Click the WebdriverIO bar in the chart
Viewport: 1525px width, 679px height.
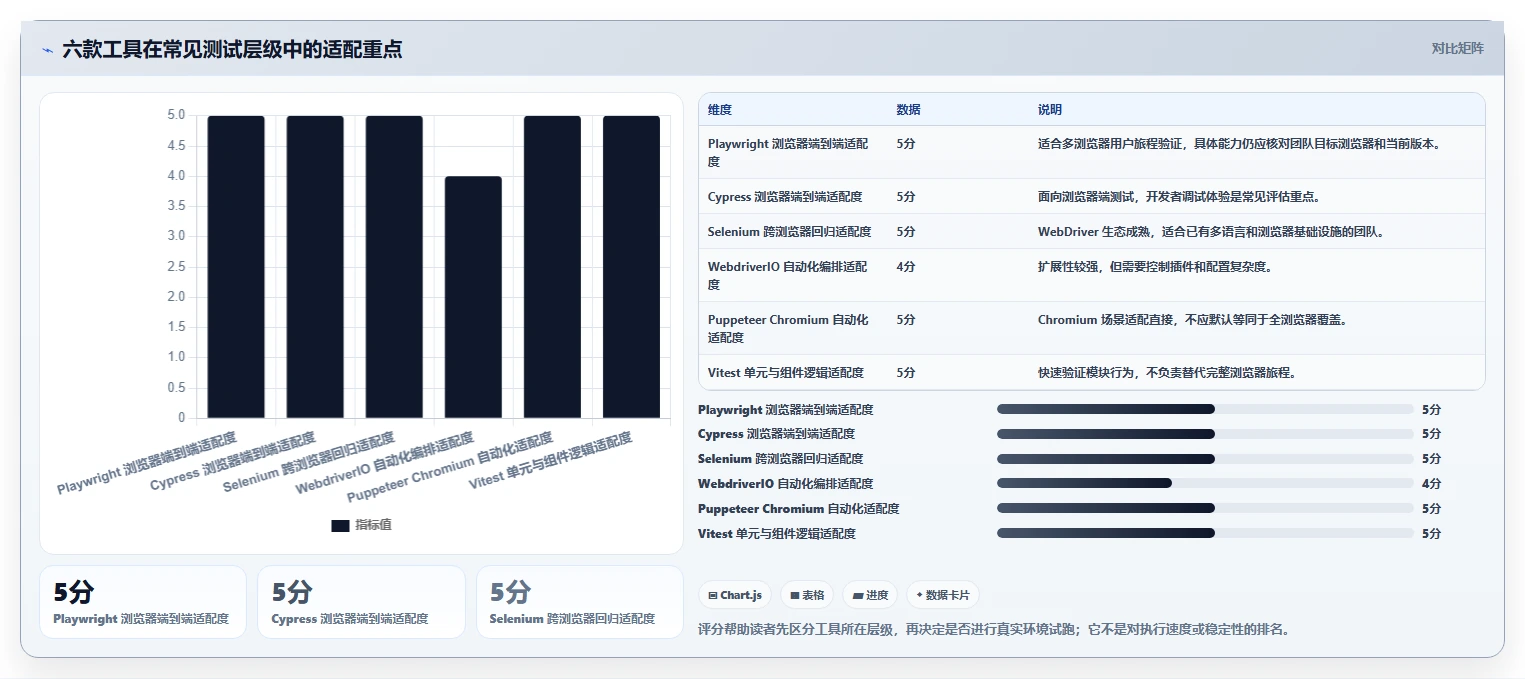coord(473,297)
